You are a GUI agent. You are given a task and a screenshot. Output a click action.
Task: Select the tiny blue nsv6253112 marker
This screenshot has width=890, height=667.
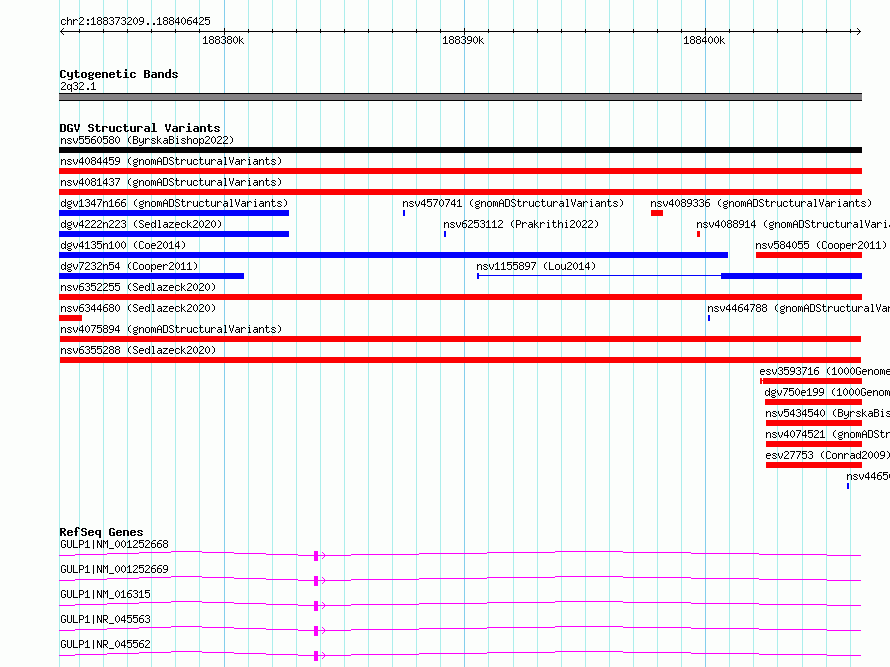pyautogui.click(x=445, y=234)
